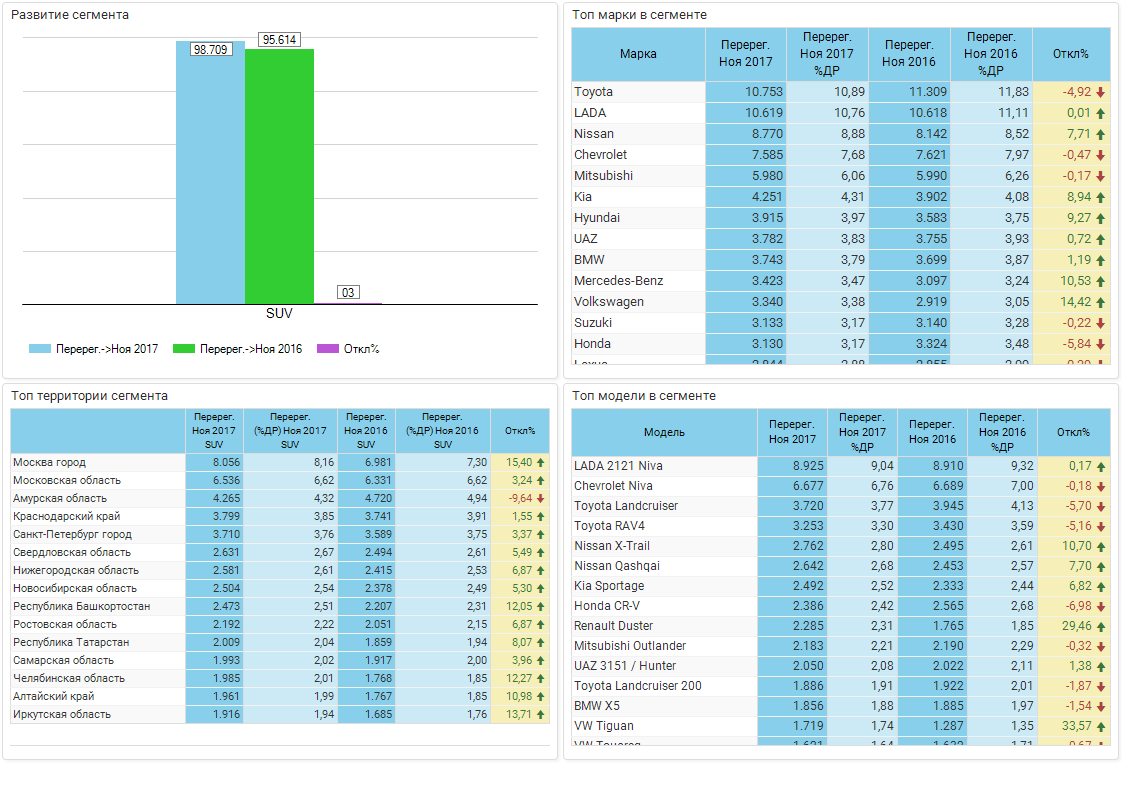
Task: Click the green arrow in Иркутская область row
Action: pyautogui.click(x=541, y=715)
